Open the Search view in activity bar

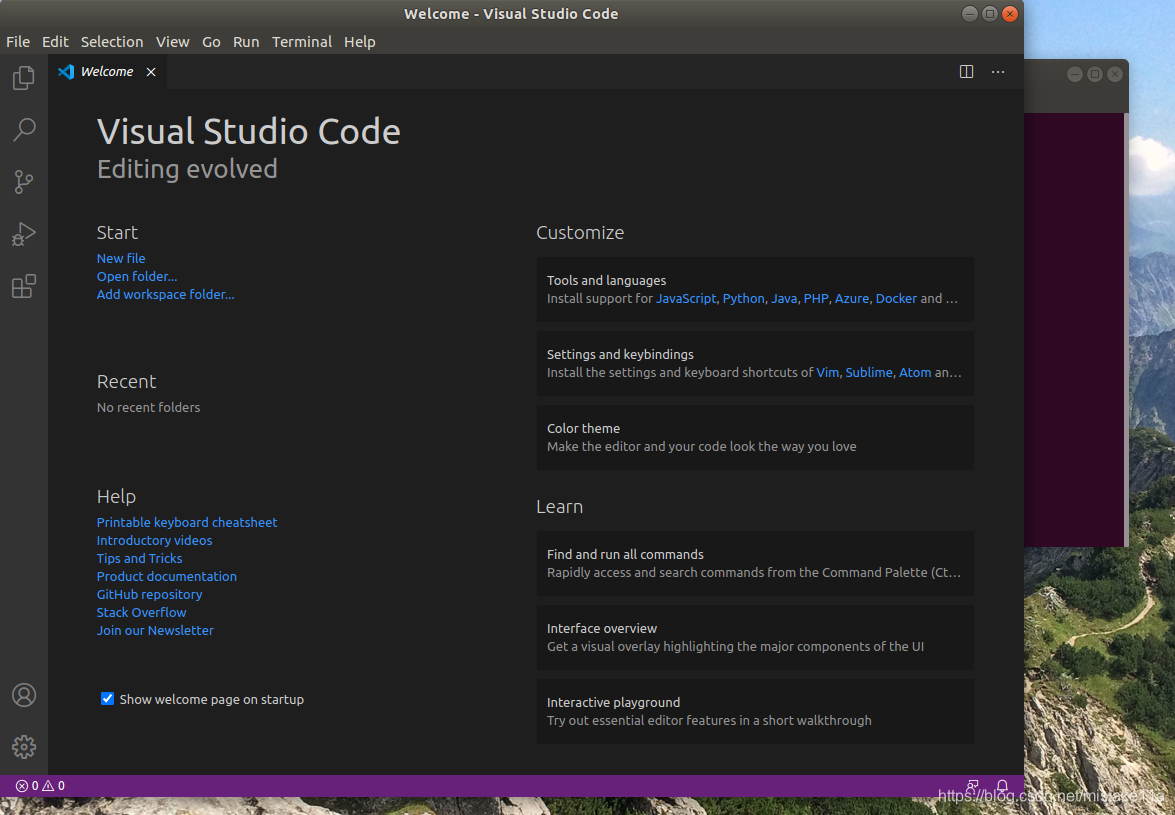[23, 130]
